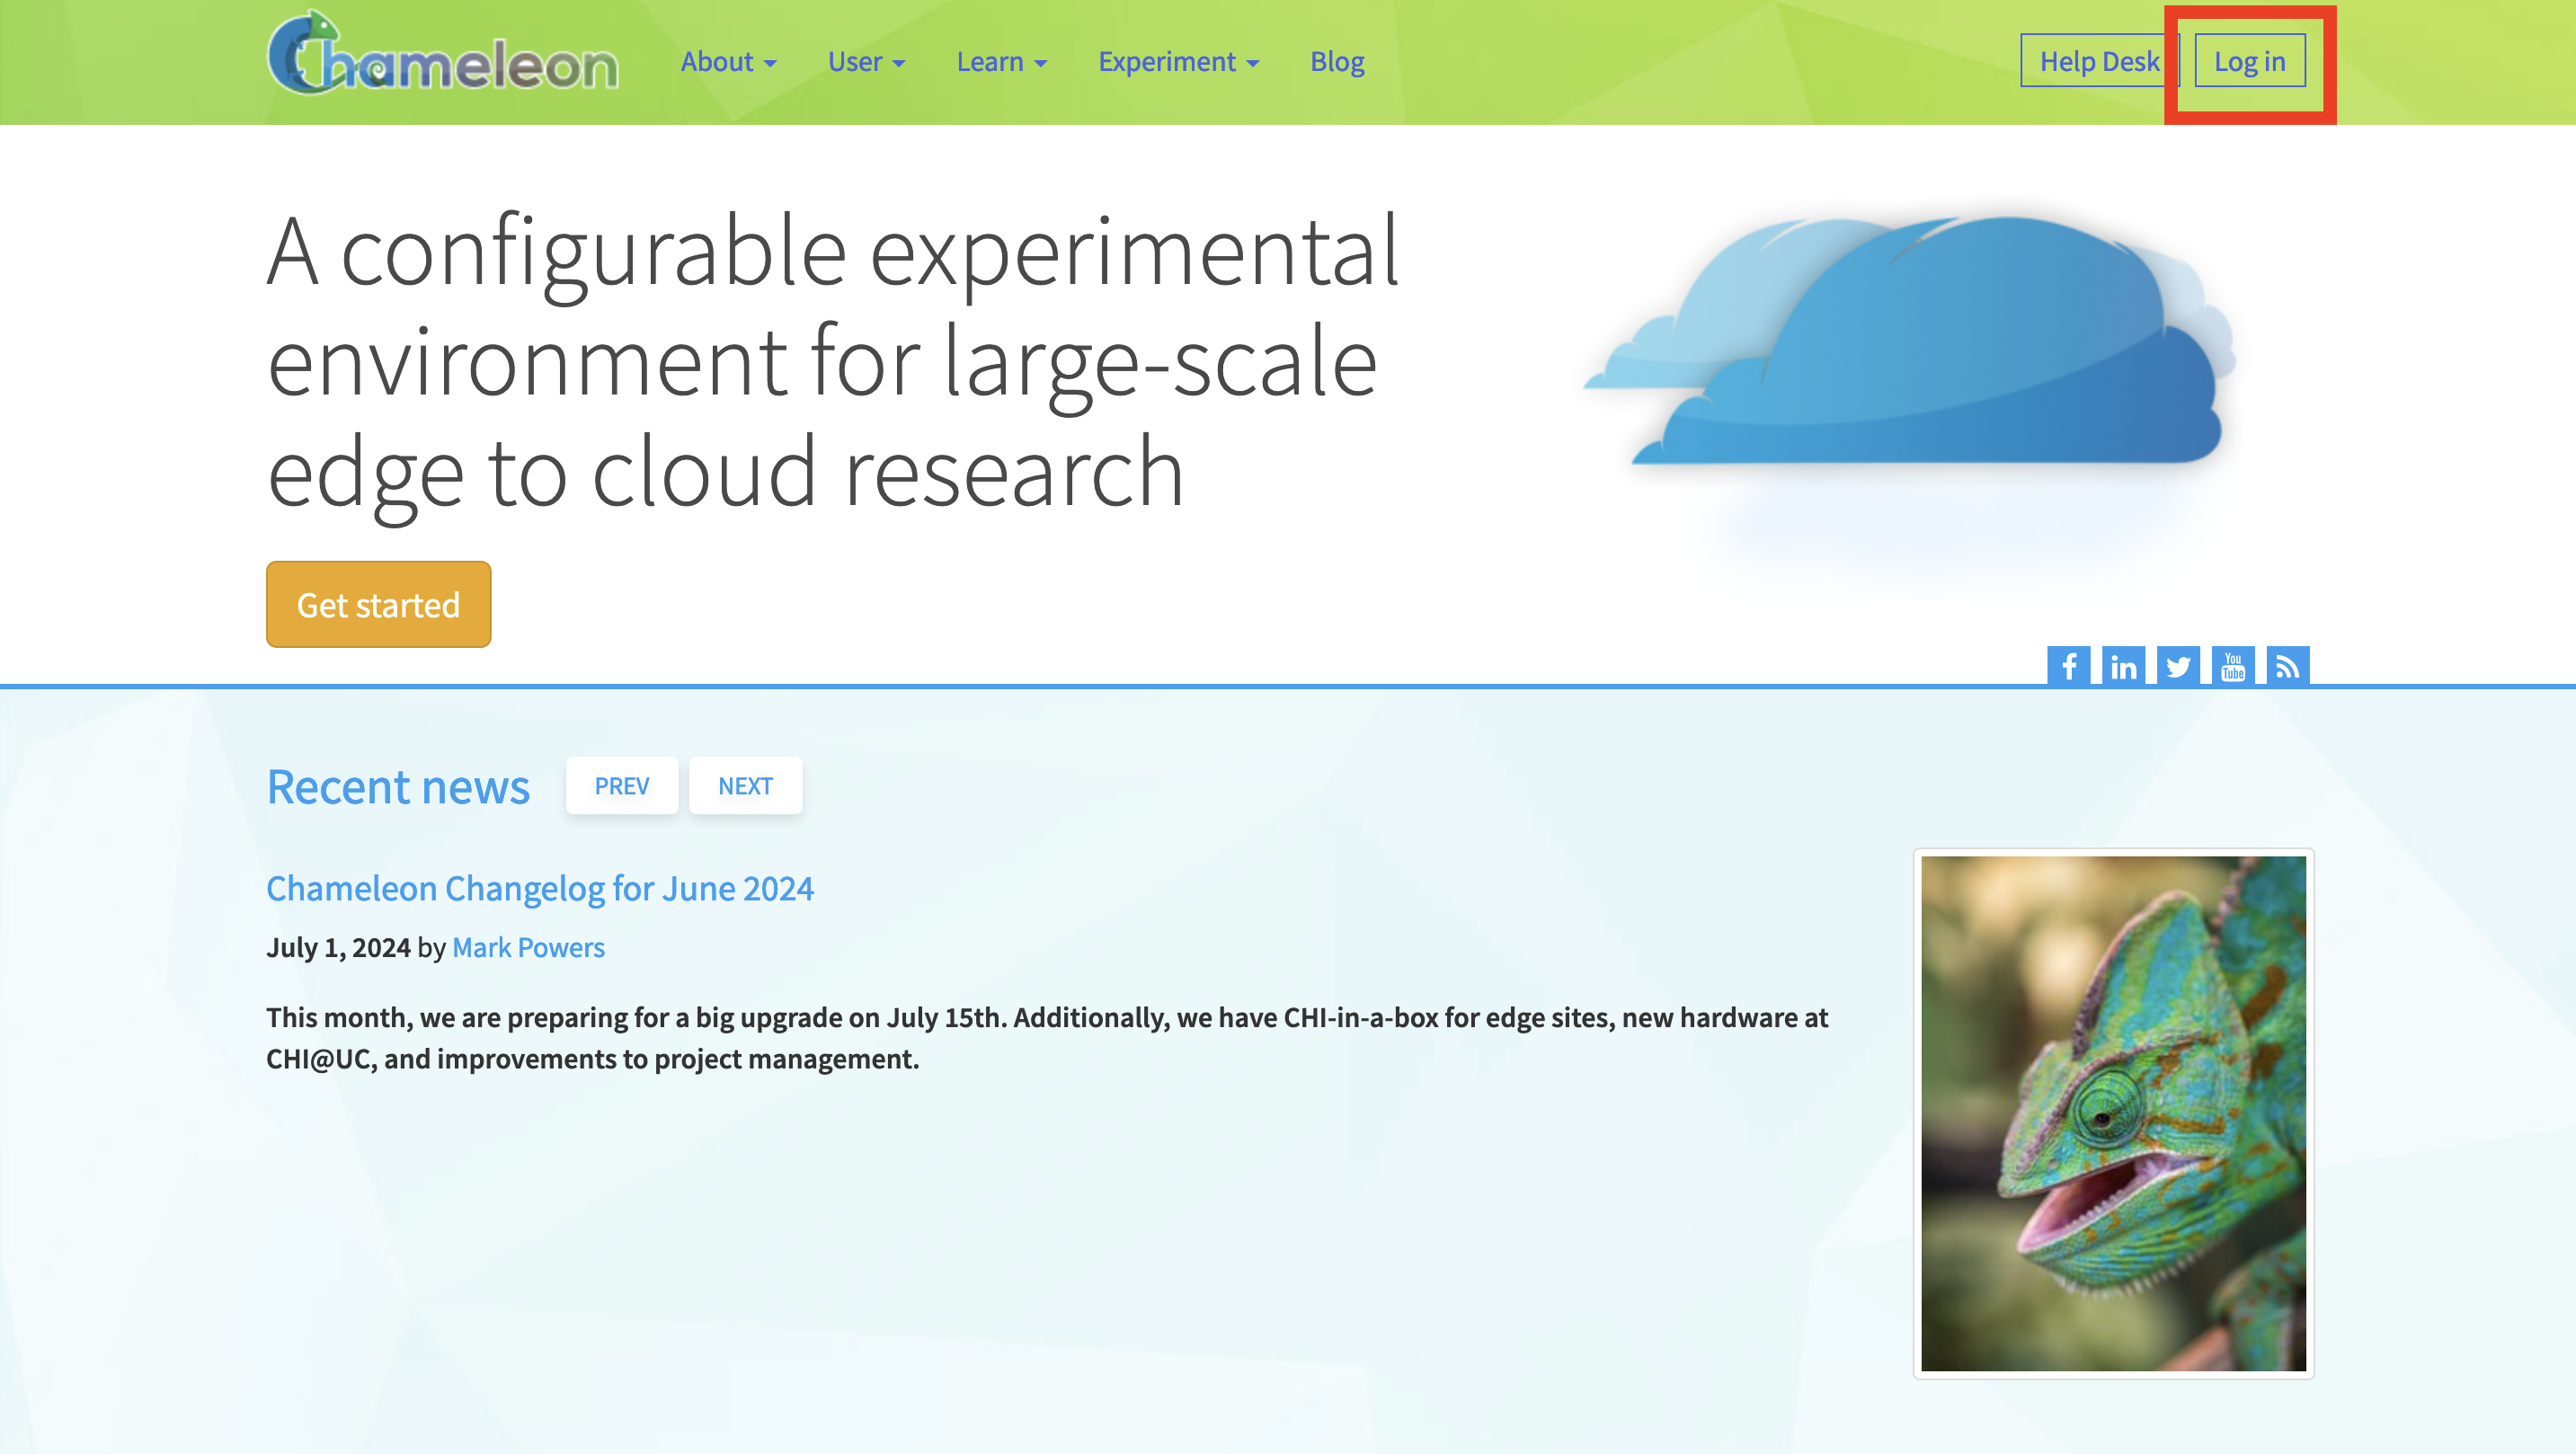Open the Facebook social icon
The height and width of the screenshot is (1454, 2576).
[x=2068, y=666]
